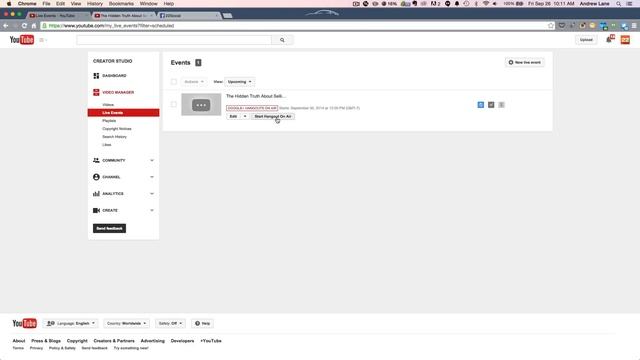Click the dark gray icon in the event row

pyautogui.click(x=491, y=105)
